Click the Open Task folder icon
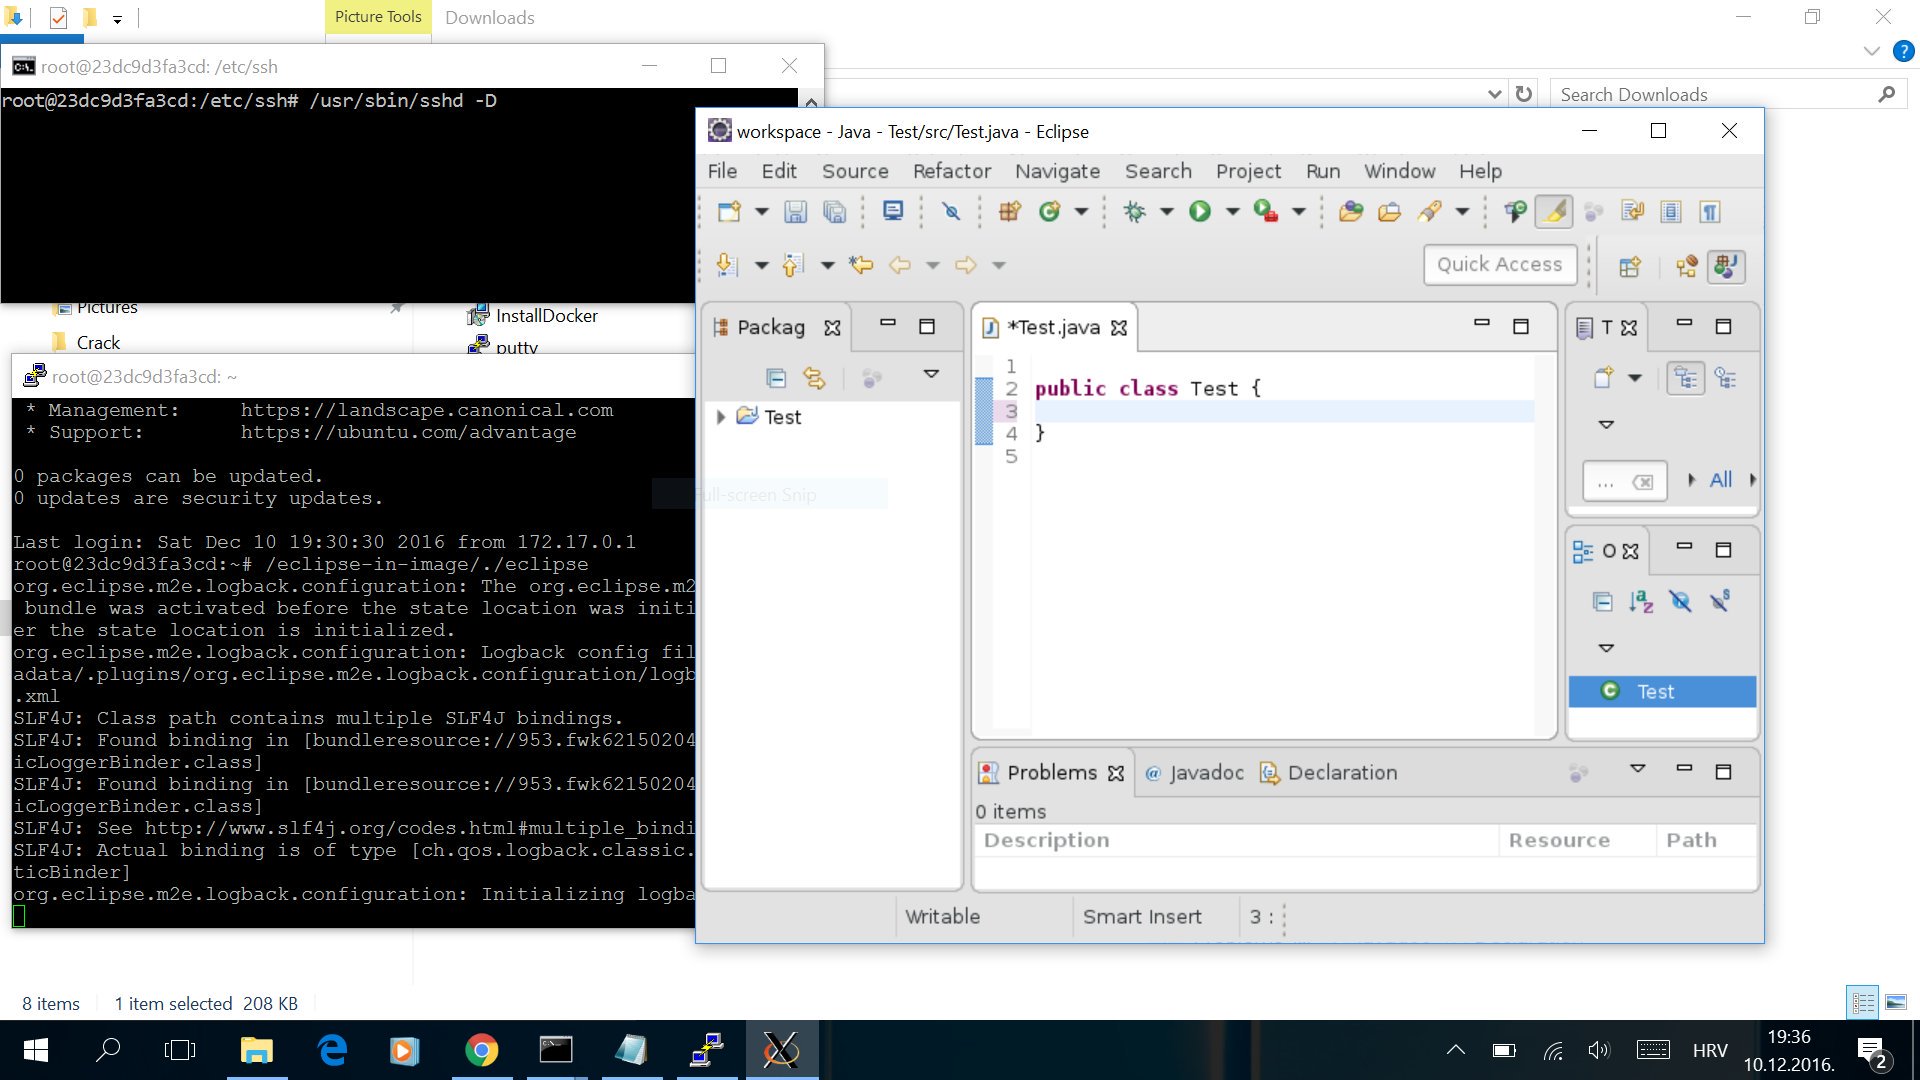The height and width of the screenshot is (1080, 1920). (1390, 211)
